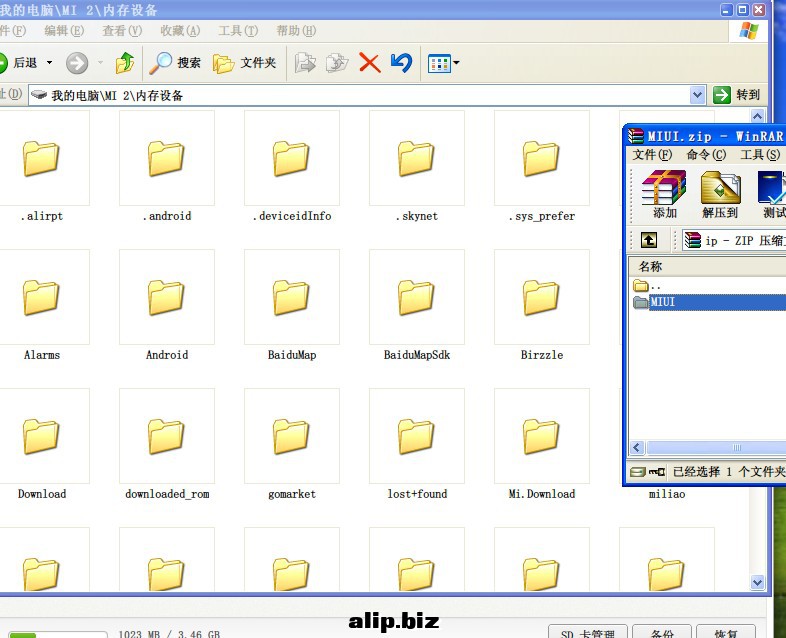
Task: Click the green-arrow up-folder icon in Explorer
Action: [125, 63]
